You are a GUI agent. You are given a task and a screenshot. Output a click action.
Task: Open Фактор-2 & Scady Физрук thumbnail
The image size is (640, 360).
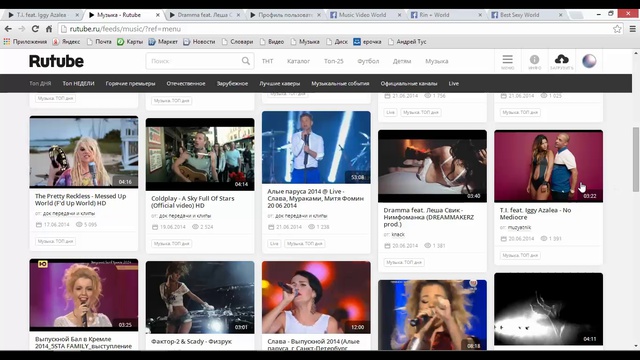coord(200,298)
